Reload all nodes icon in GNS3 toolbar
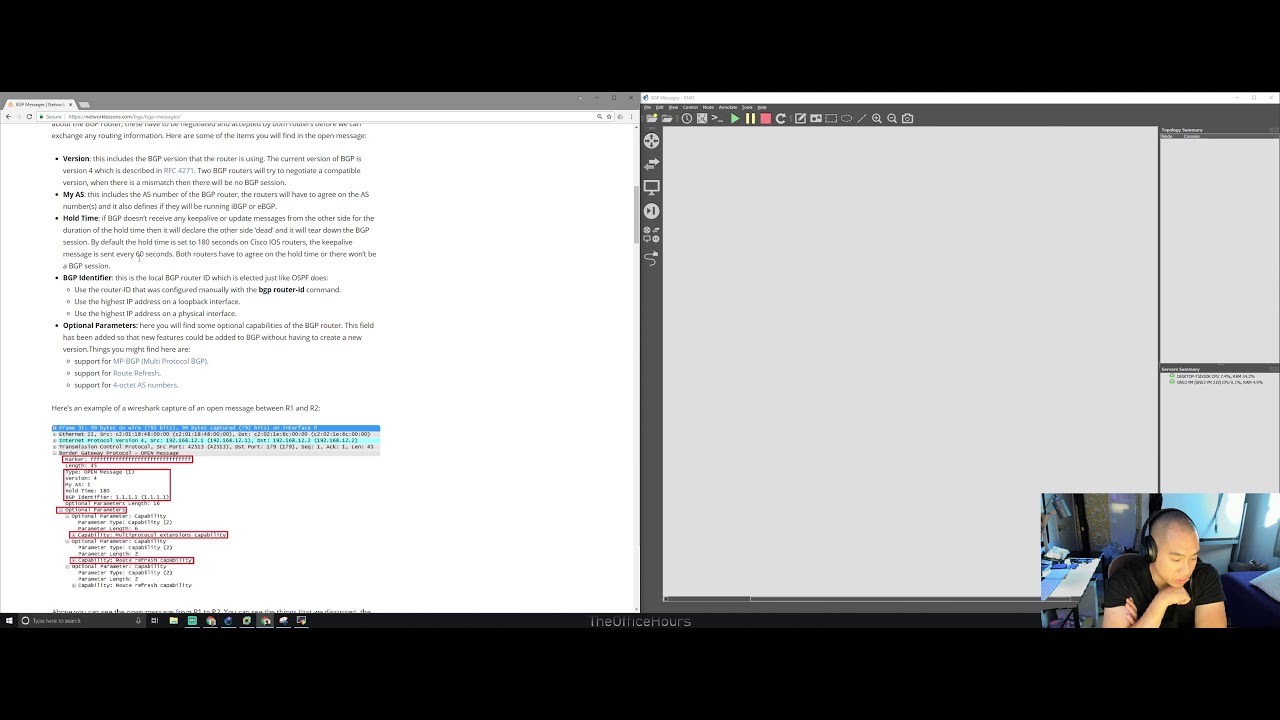Screen dimensions: 1280x720 (781, 118)
